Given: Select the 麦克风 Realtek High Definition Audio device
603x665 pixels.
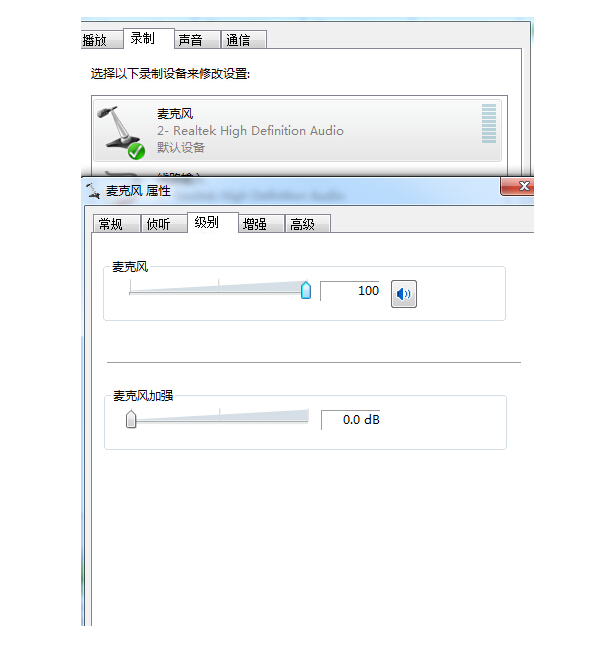Looking at the screenshot, I should pyautogui.click(x=297, y=130).
